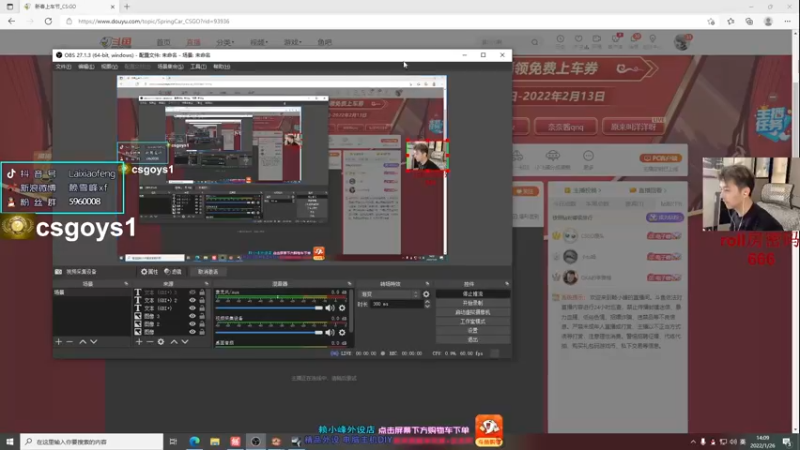Pop out the Controls dock panel
The image size is (800, 450).
coord(507,284)
